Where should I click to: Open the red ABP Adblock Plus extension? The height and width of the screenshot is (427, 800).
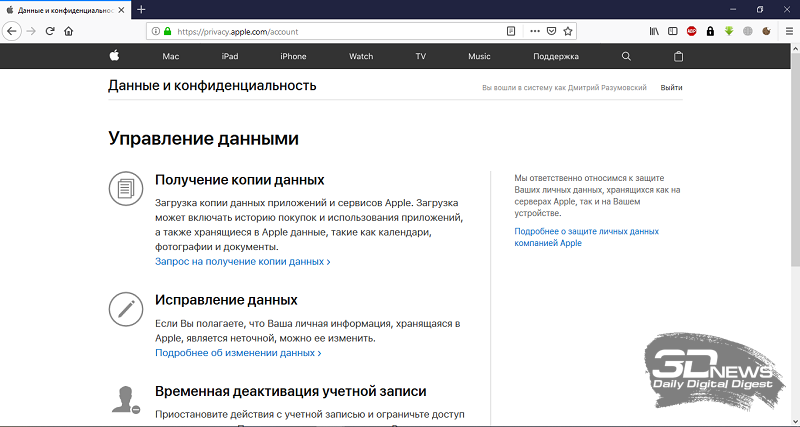pyautogui.click(x=691, y=31)
